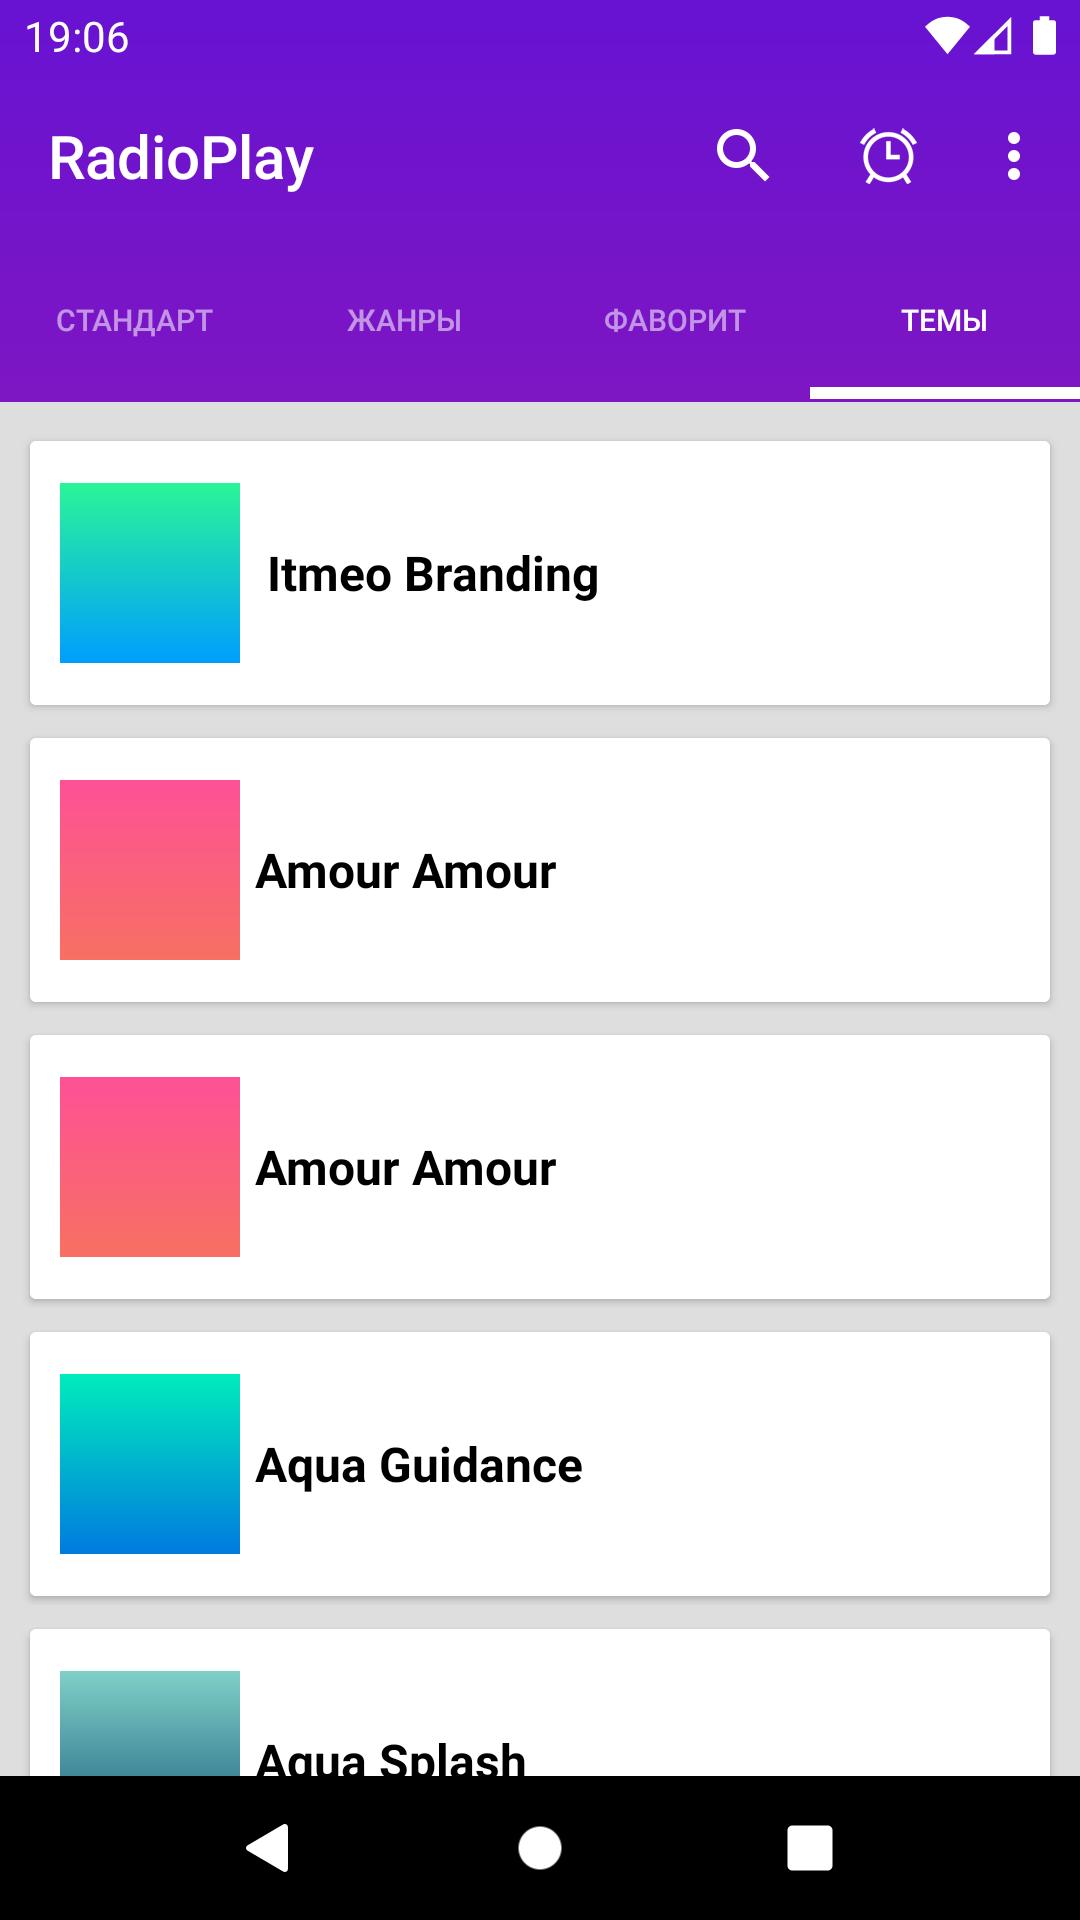Open the three-dot overflow menu
The width and height of the screenshot is (1080, 1920).
tap(1014, 157)
